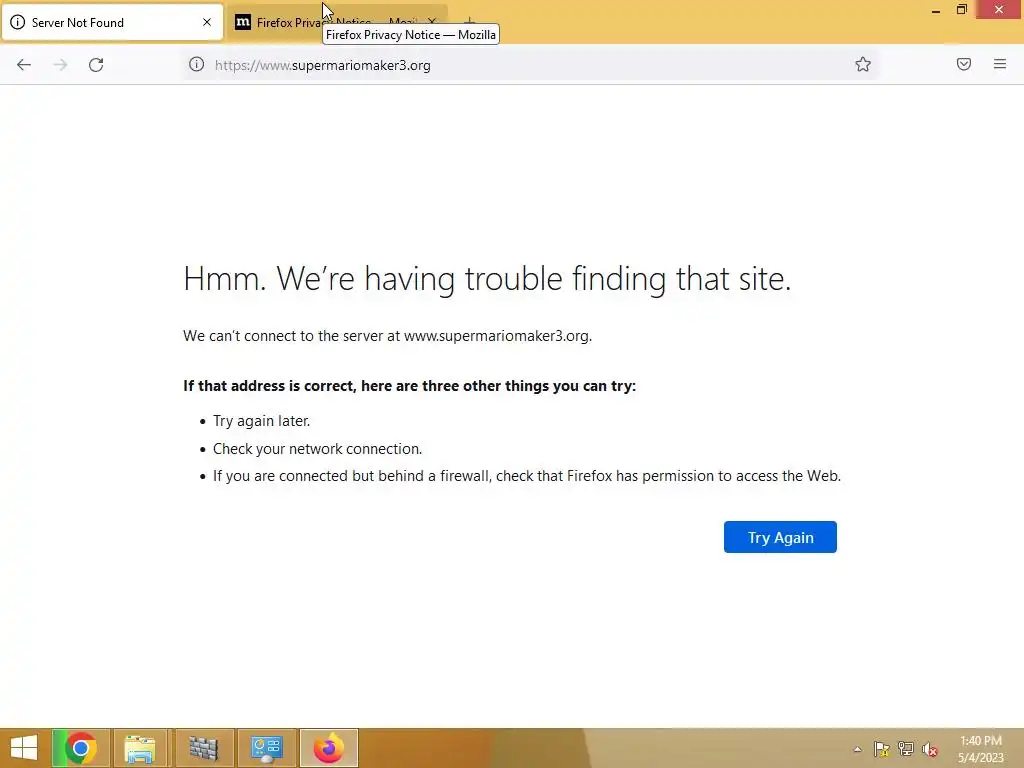Click the 'Hmm. We're having trouble' heading

tap(487, 279)
